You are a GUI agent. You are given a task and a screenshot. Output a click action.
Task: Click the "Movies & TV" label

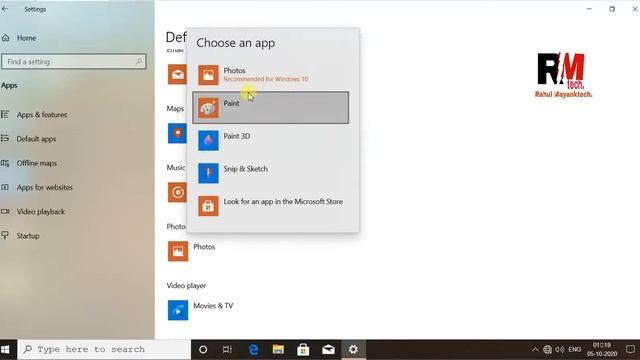pyautogui.click(x=213, y=306)
